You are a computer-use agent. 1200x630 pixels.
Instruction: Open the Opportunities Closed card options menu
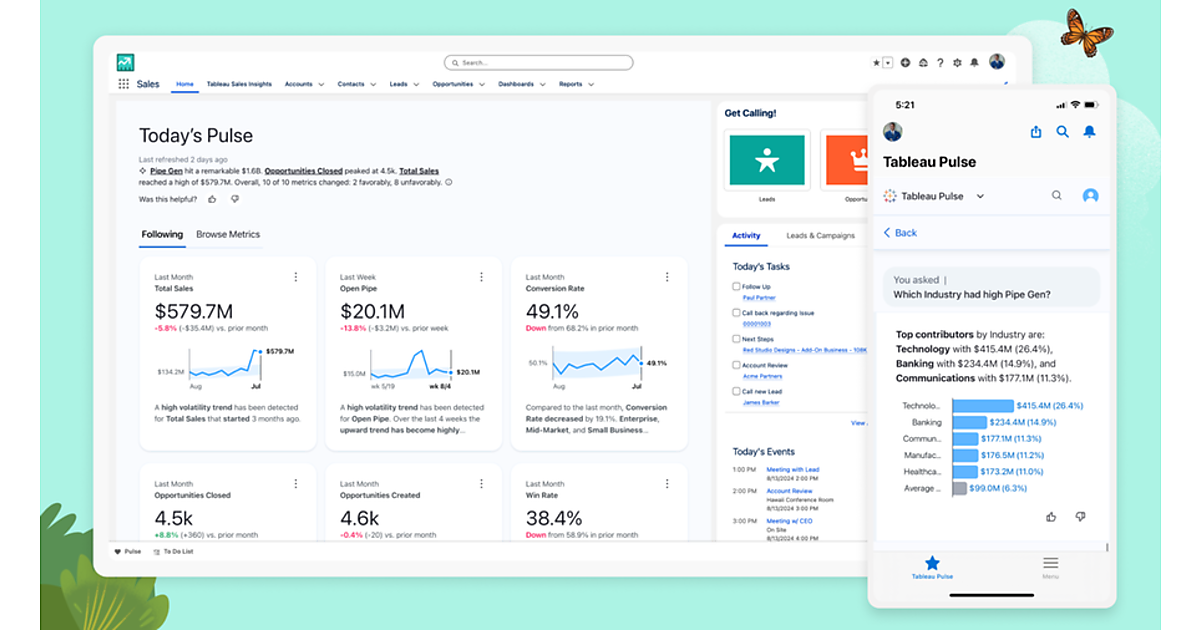tap(296, 484)
